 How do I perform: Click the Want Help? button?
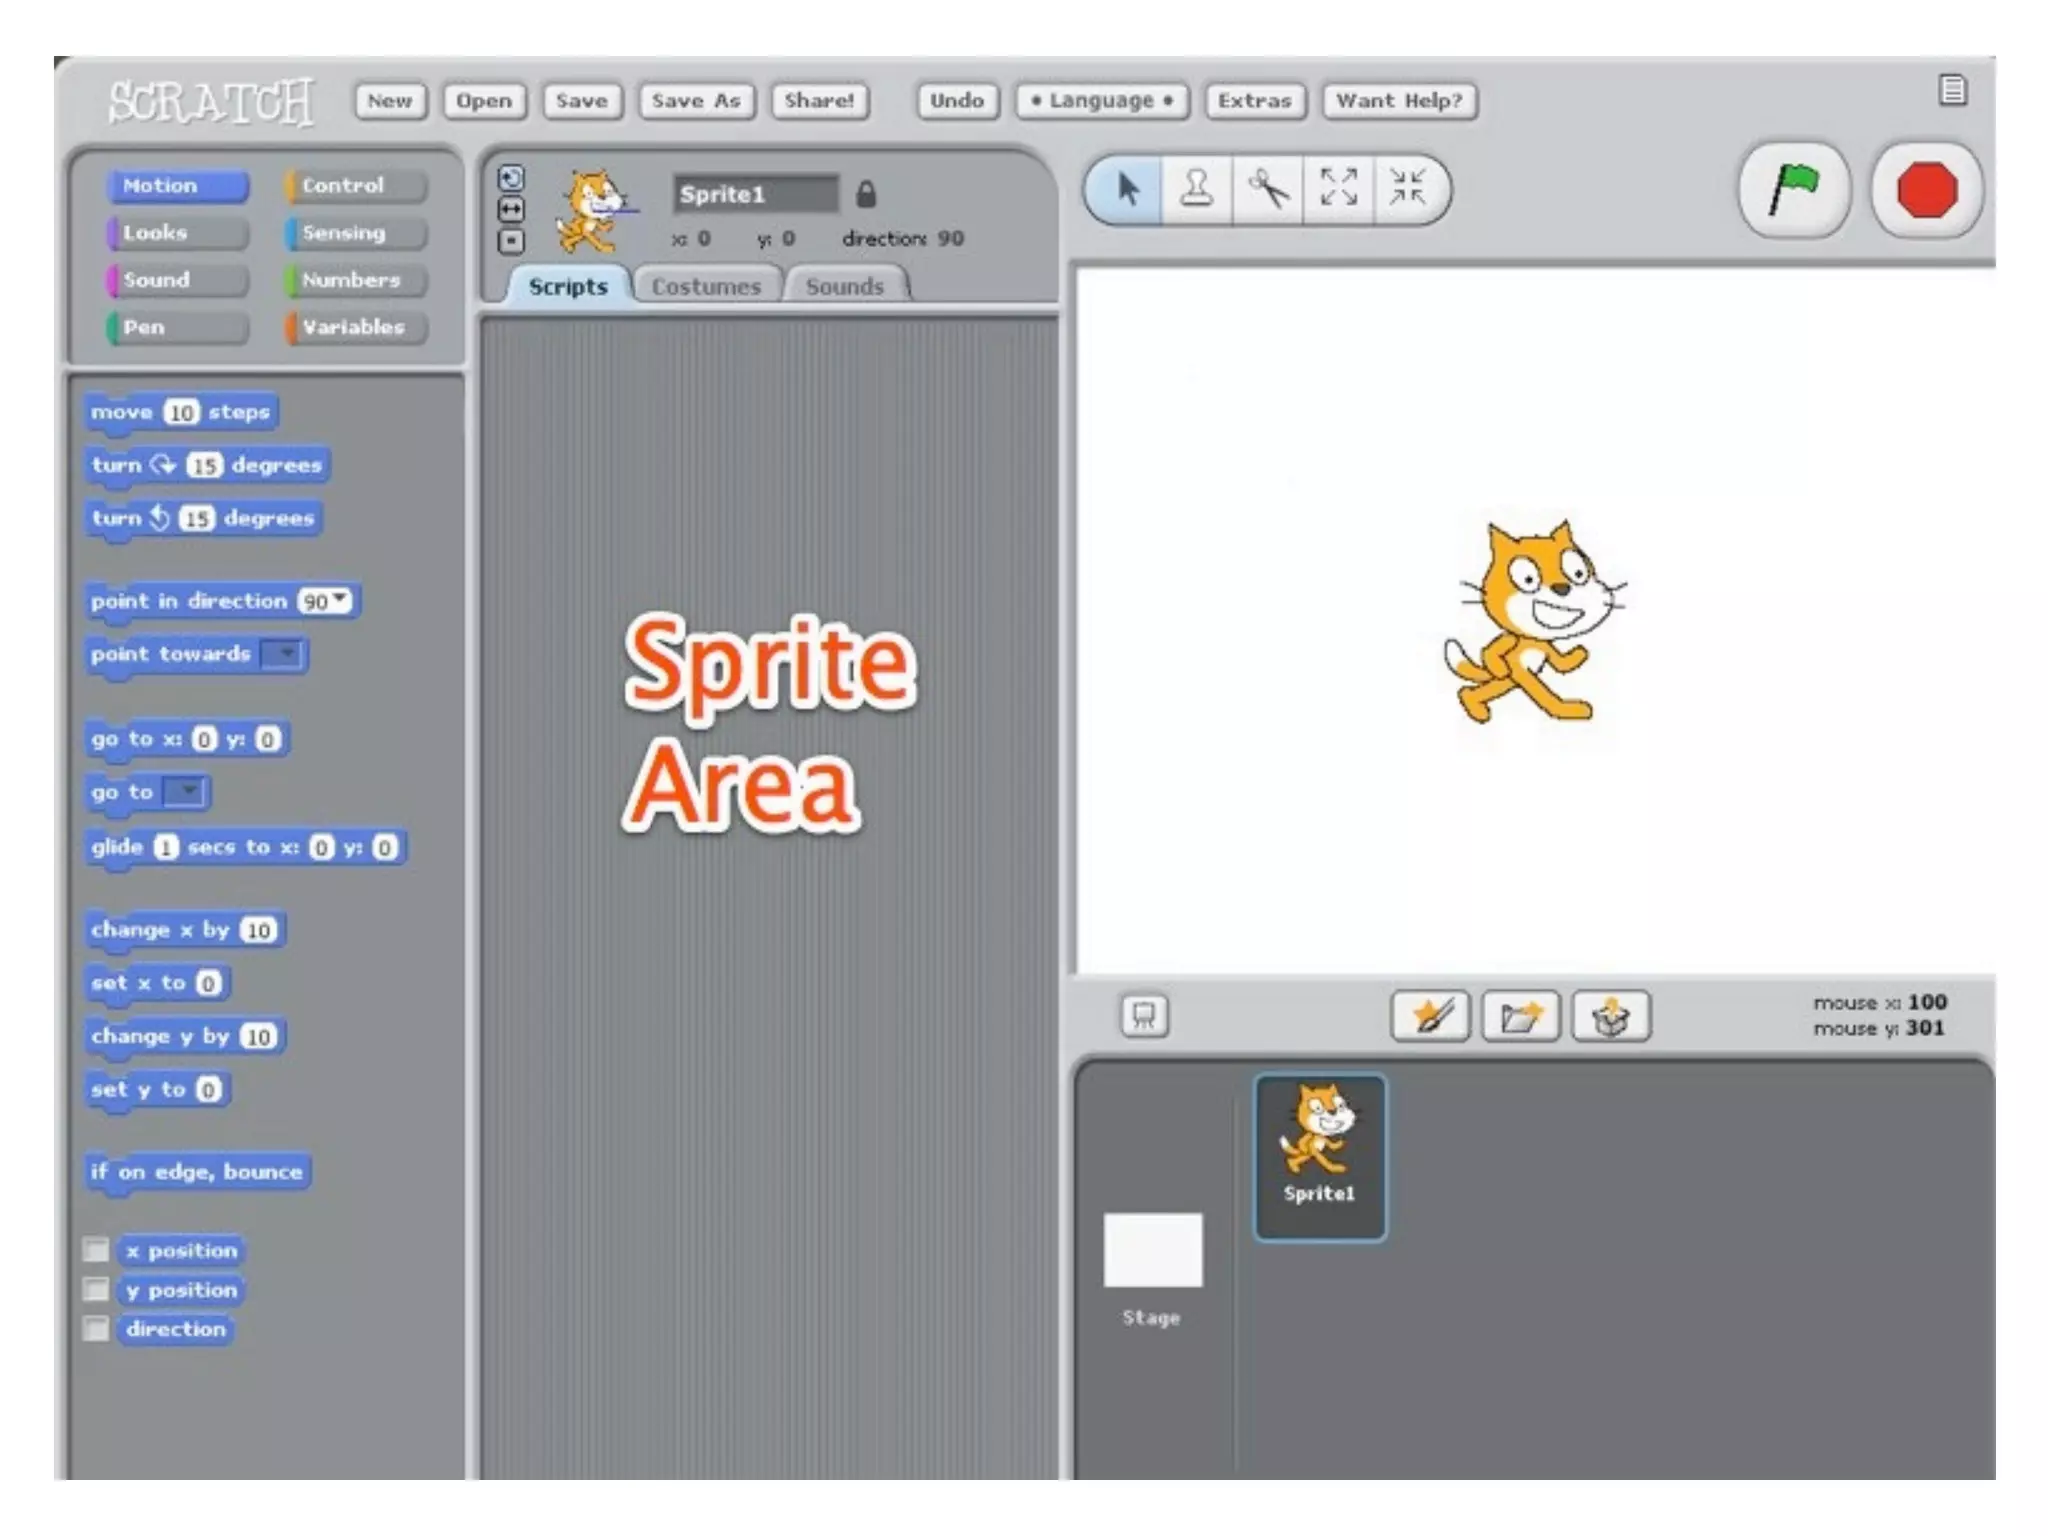pos(1399,101)
